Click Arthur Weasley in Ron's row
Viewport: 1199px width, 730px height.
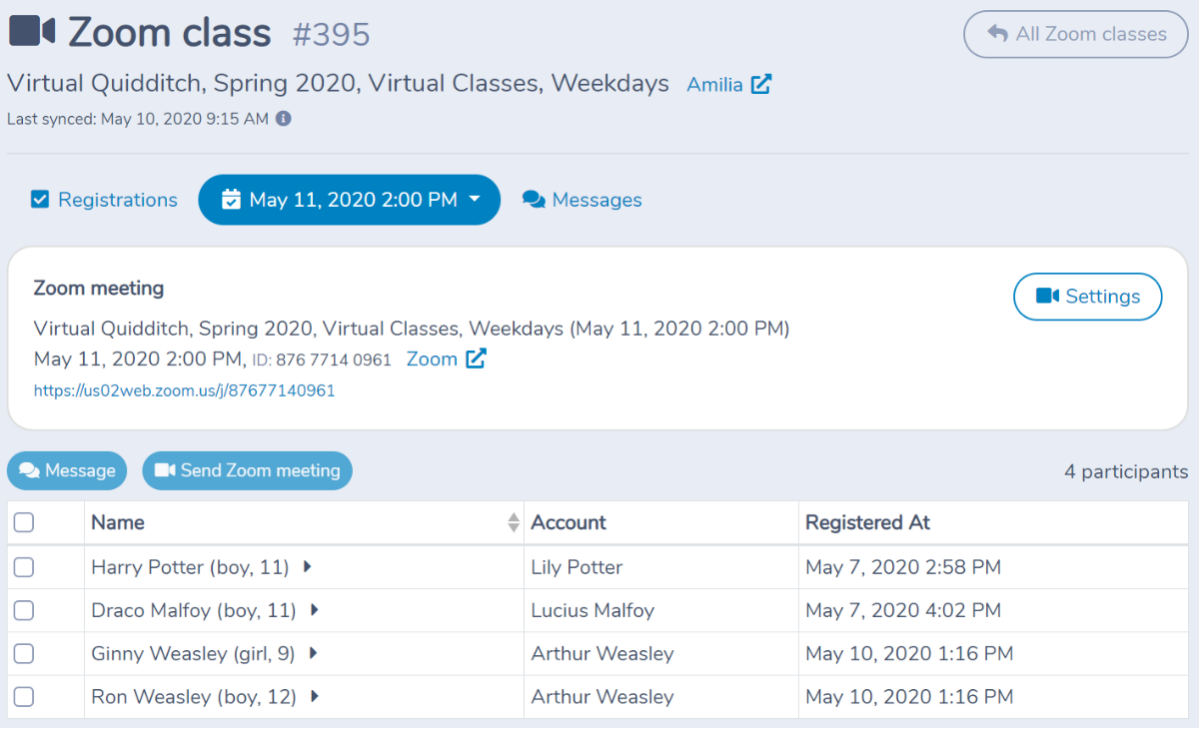coord(661,696)
